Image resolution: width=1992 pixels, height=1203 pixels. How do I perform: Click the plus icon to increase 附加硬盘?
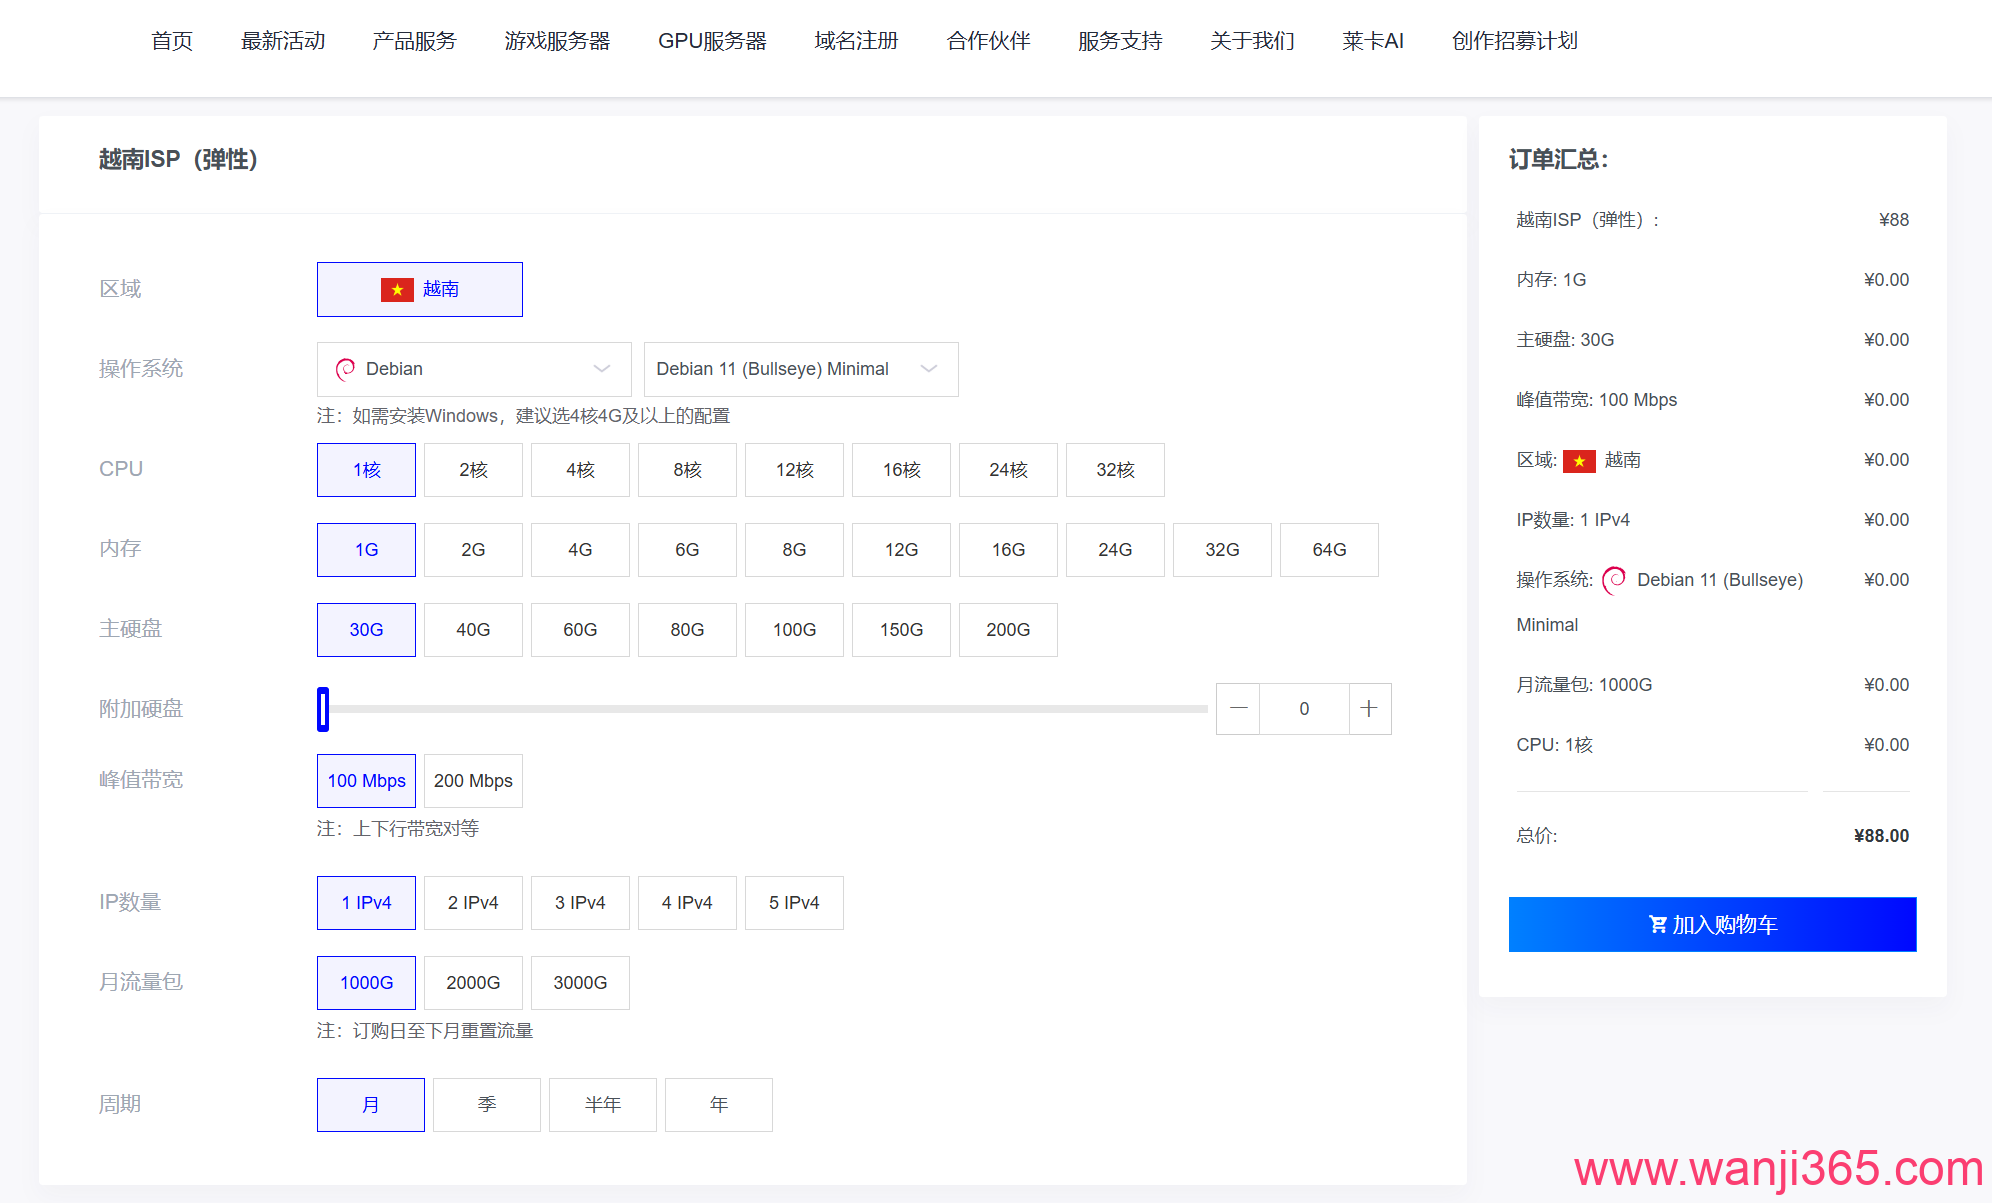point(1369,709)
